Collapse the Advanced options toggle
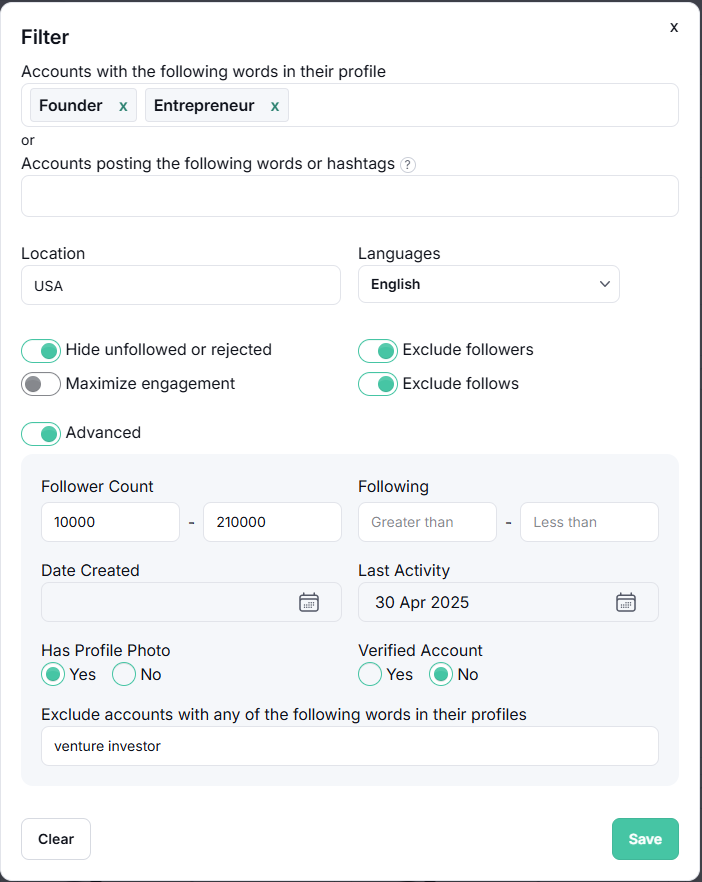The width and height of the screenshot is (702, 882). click(41, 434)
